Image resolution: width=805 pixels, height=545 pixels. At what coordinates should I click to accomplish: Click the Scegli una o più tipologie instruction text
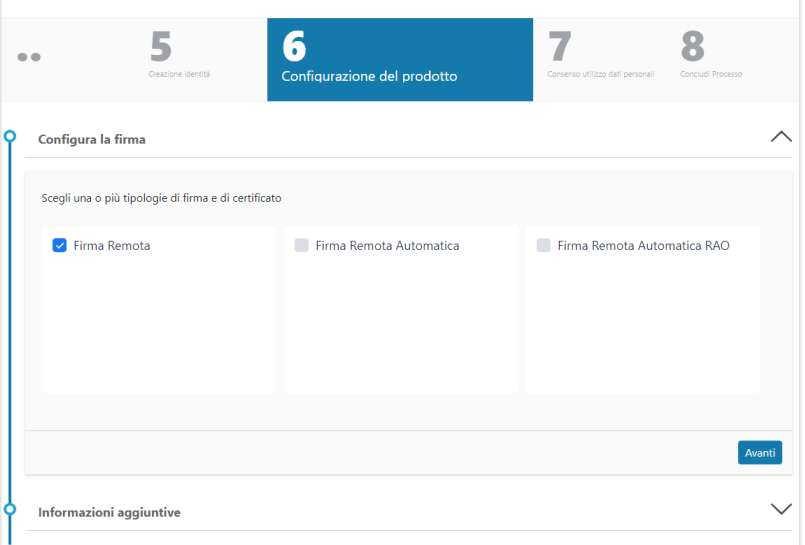(161, 198)
